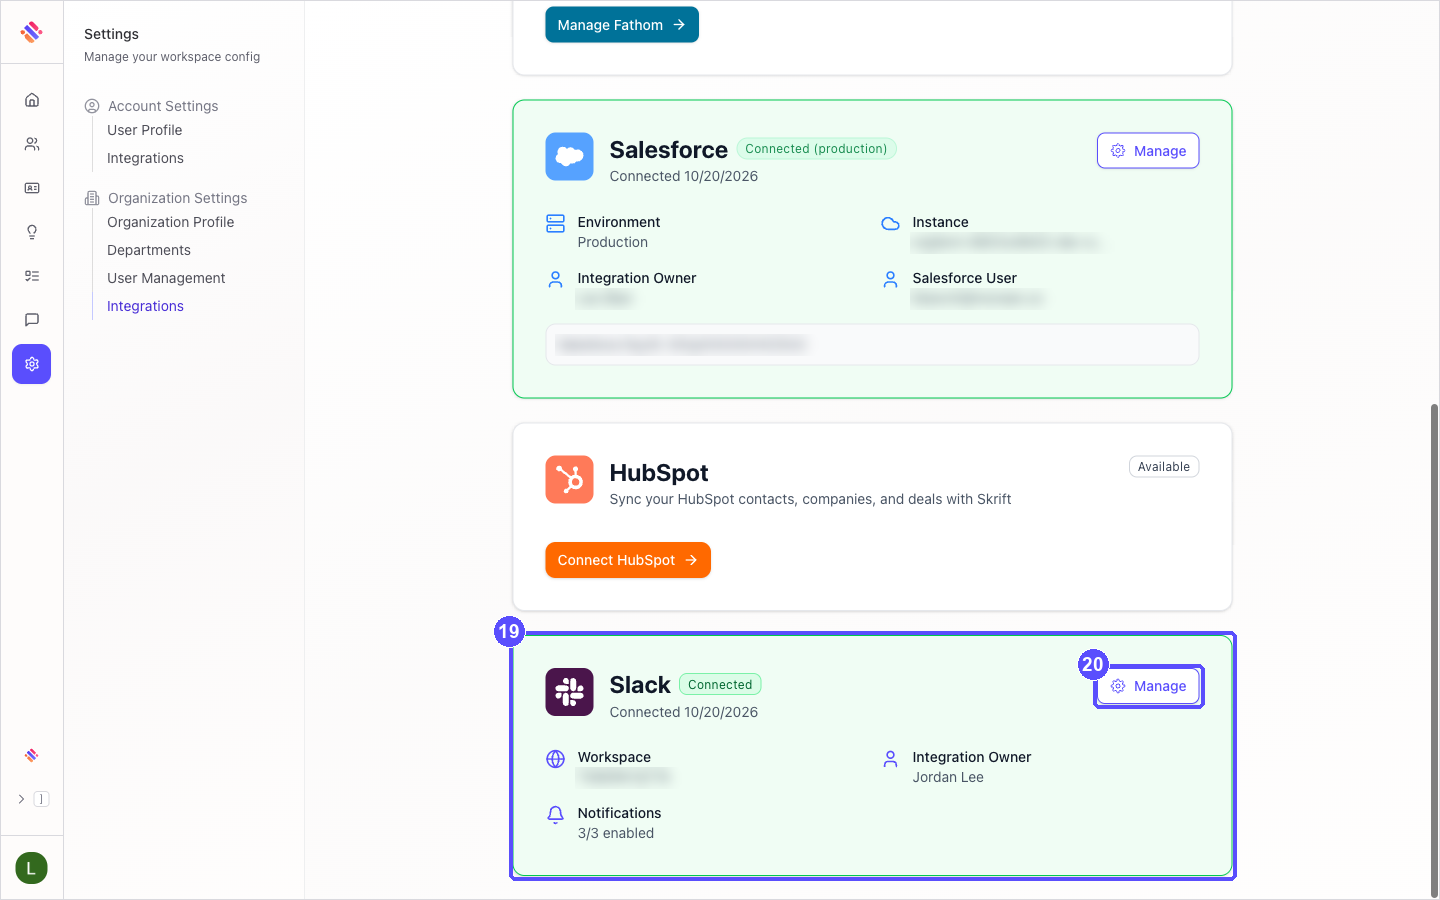The height and width of the screenshot is (900, 1440).
Task: Click the Organization Settings building icon
Action: pos(92,198)
